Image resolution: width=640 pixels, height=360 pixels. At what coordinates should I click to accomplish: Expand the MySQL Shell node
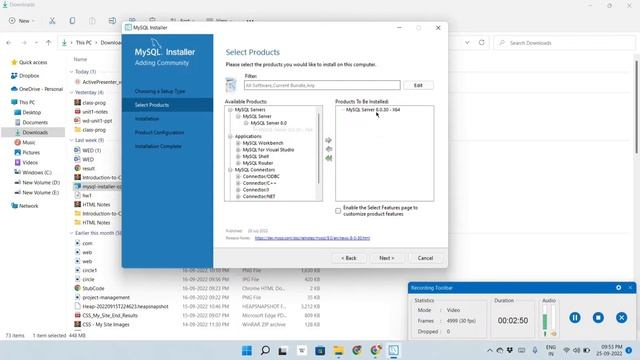pos(238,156)
